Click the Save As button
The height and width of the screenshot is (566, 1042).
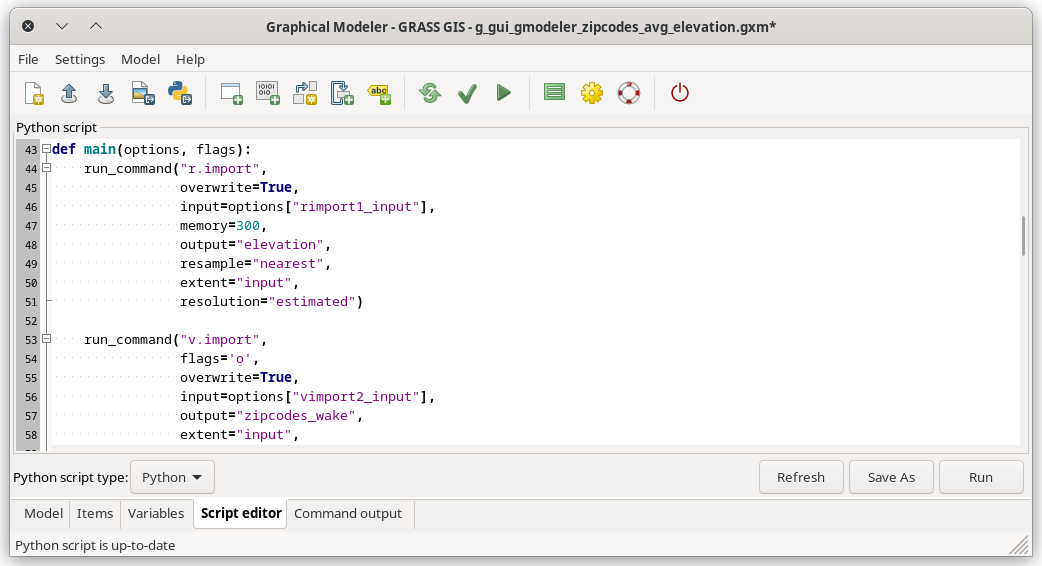tap(890, 477)
